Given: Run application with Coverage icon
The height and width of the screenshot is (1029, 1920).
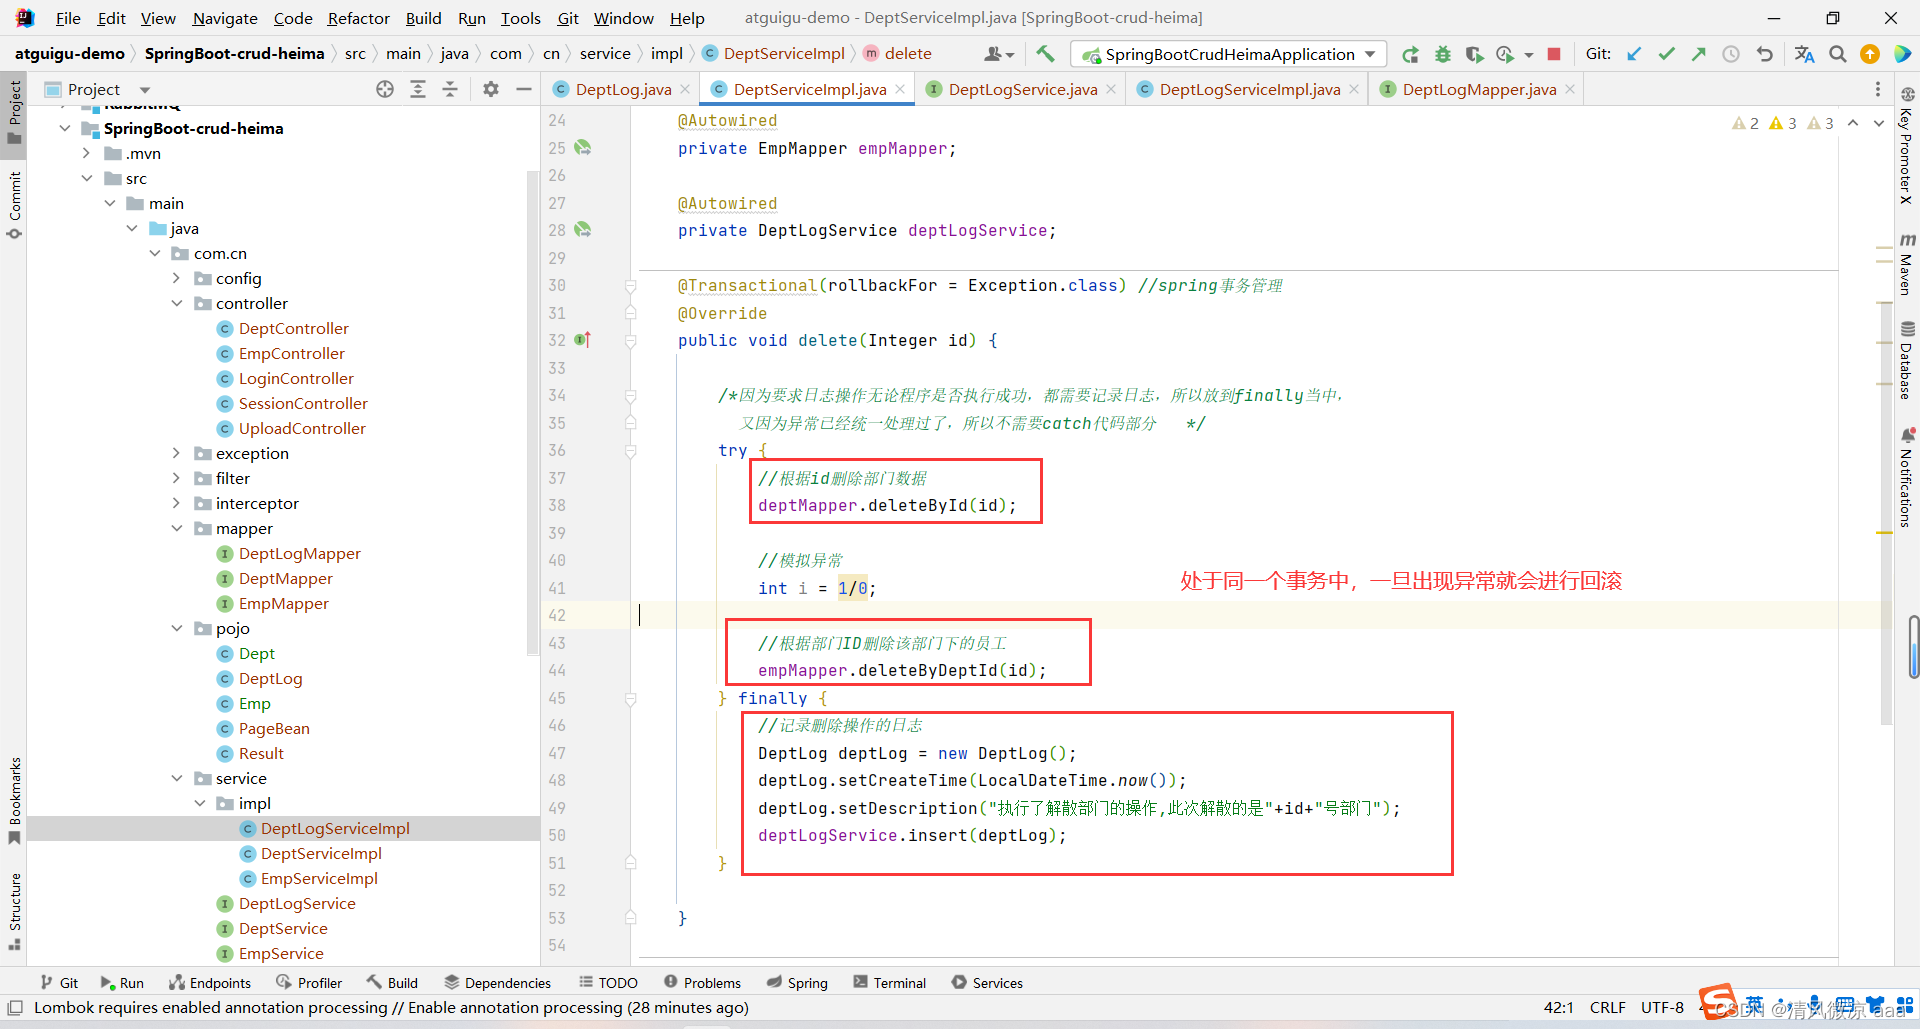Looking at the screenshot, I should 1474,54.
